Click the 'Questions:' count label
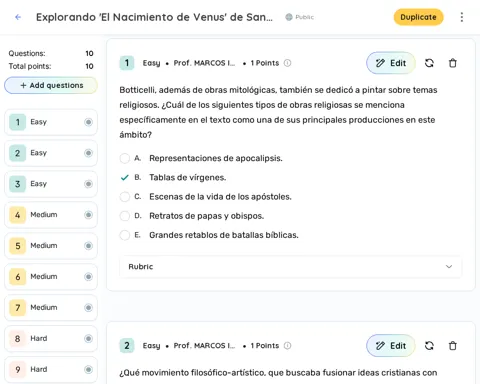This screenshot has width=480, height=384. (27, 53)
